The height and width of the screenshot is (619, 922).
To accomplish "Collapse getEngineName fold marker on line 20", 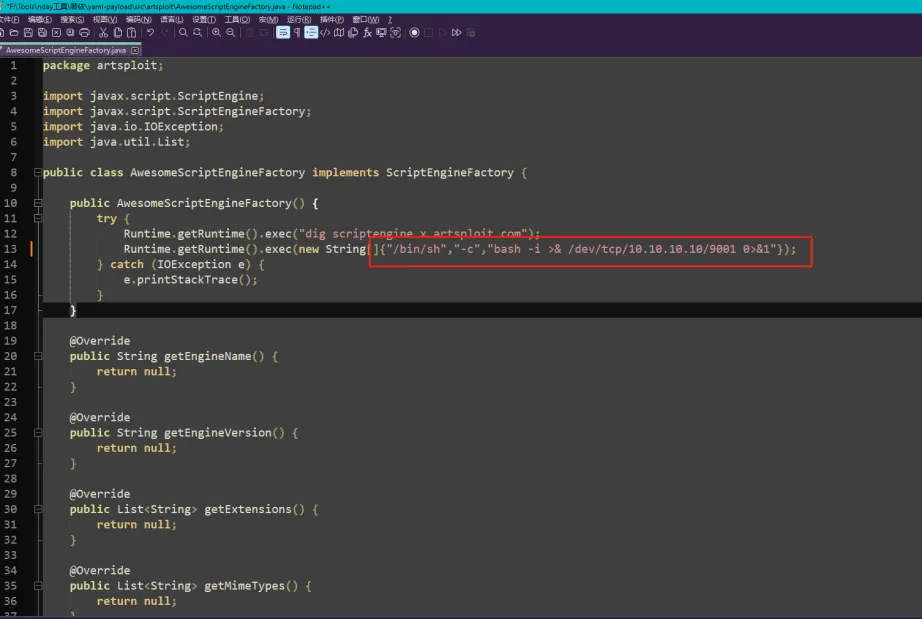I will click(38, 356).
